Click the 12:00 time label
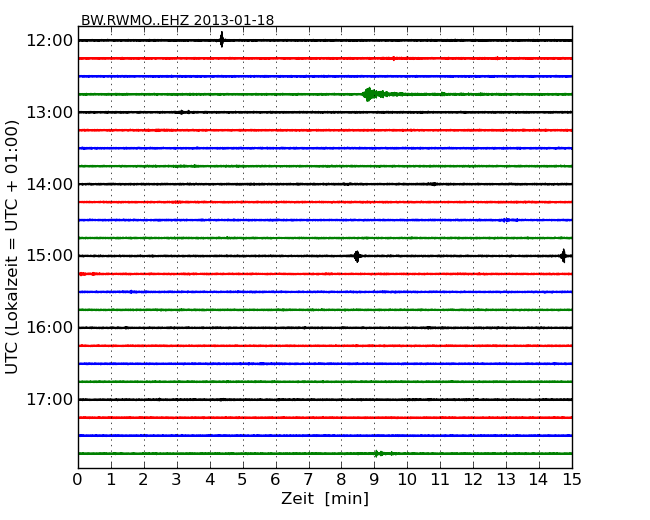The width and height of the screenshot is (650, 520). [x=50, y=41]
